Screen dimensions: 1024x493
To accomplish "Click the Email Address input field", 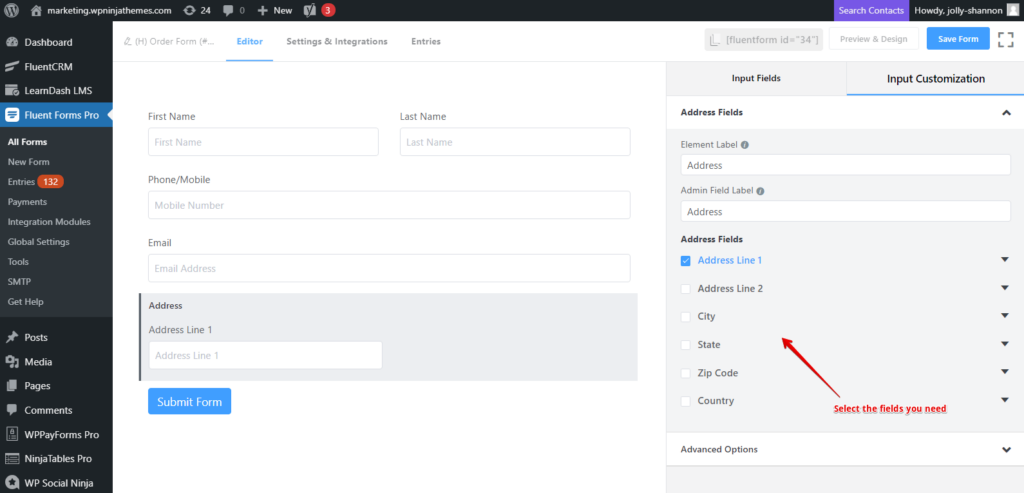I will coord(389,268).
